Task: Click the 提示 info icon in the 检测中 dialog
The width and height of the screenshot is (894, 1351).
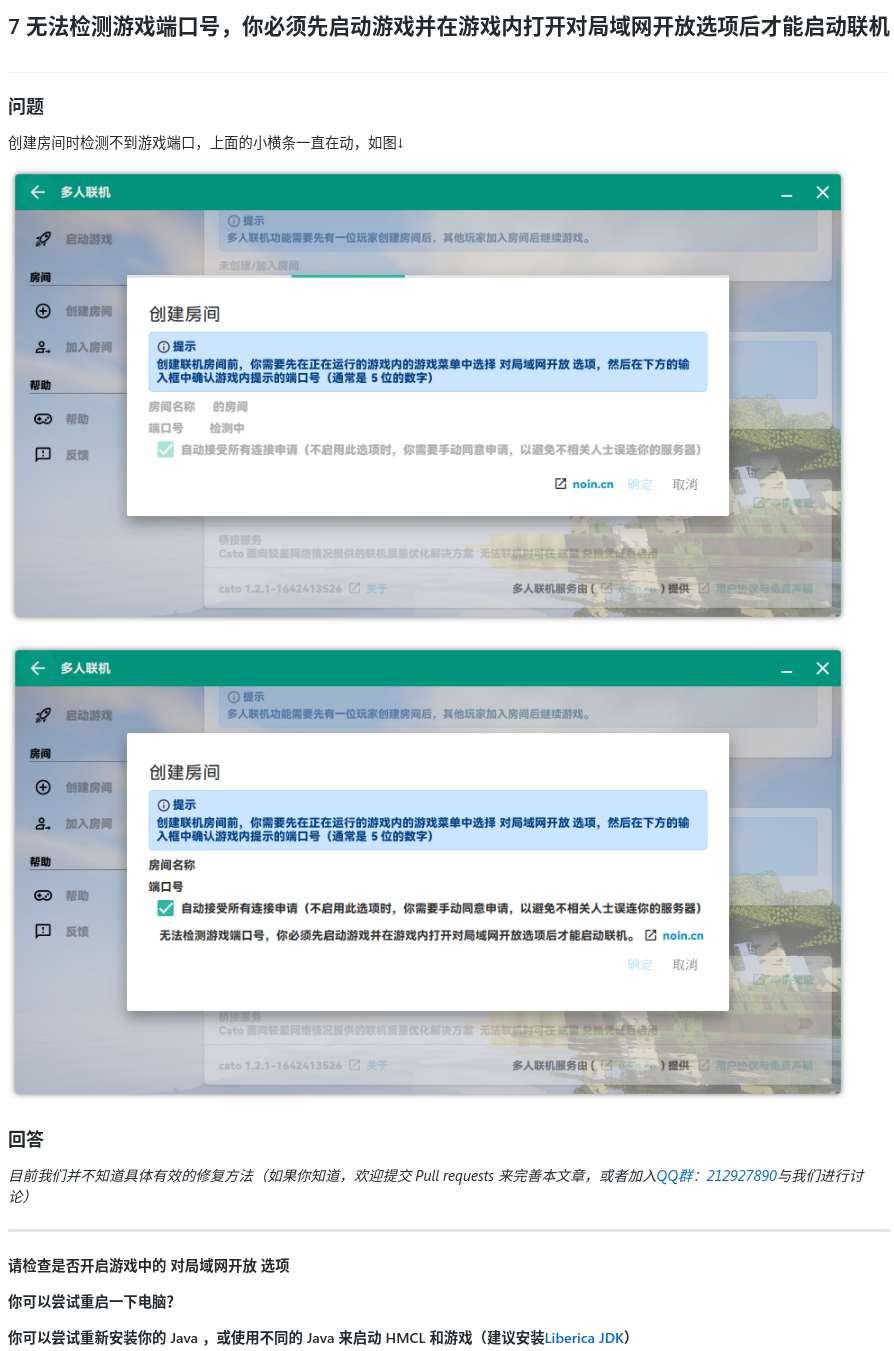Action: (163, 346)
